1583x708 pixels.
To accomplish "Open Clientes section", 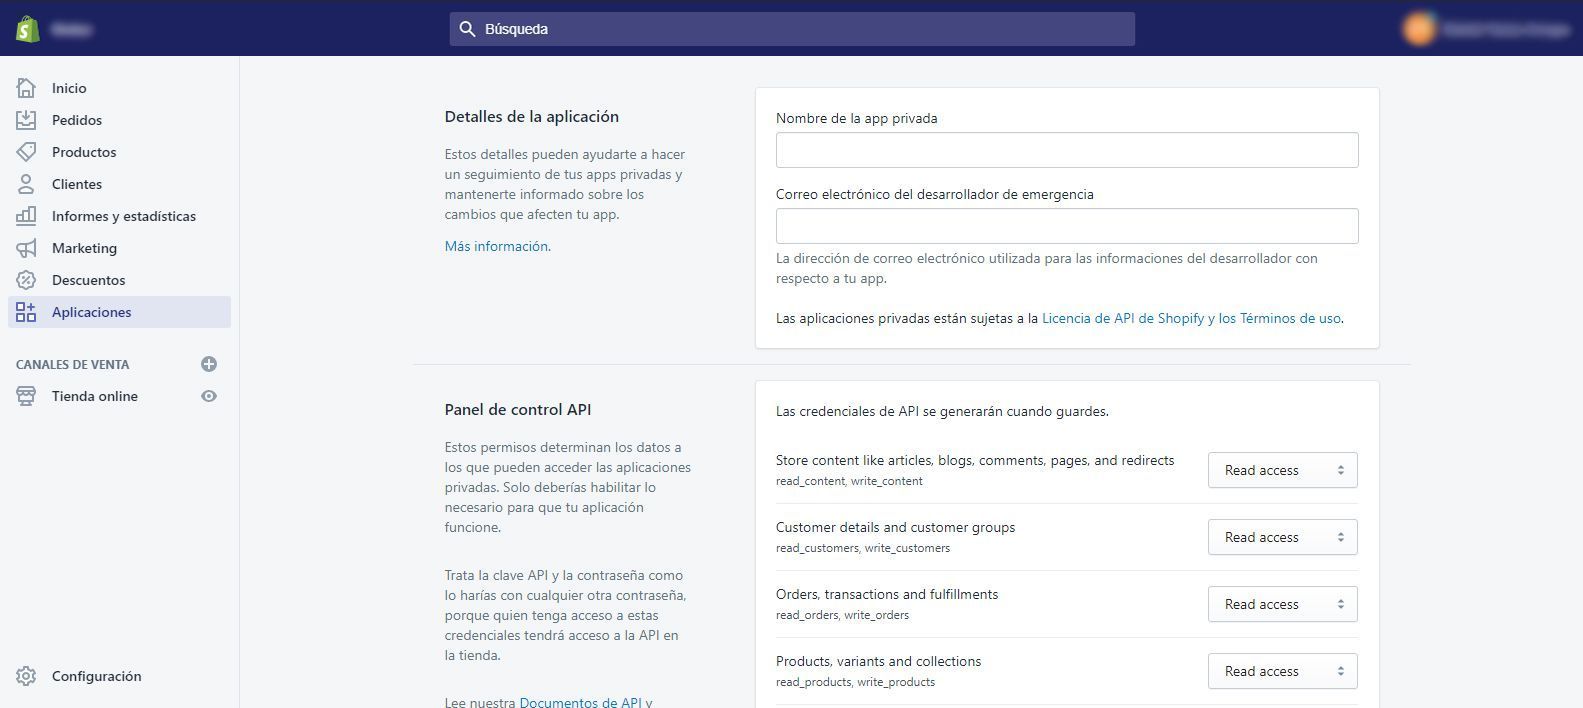I will [119, 184].
